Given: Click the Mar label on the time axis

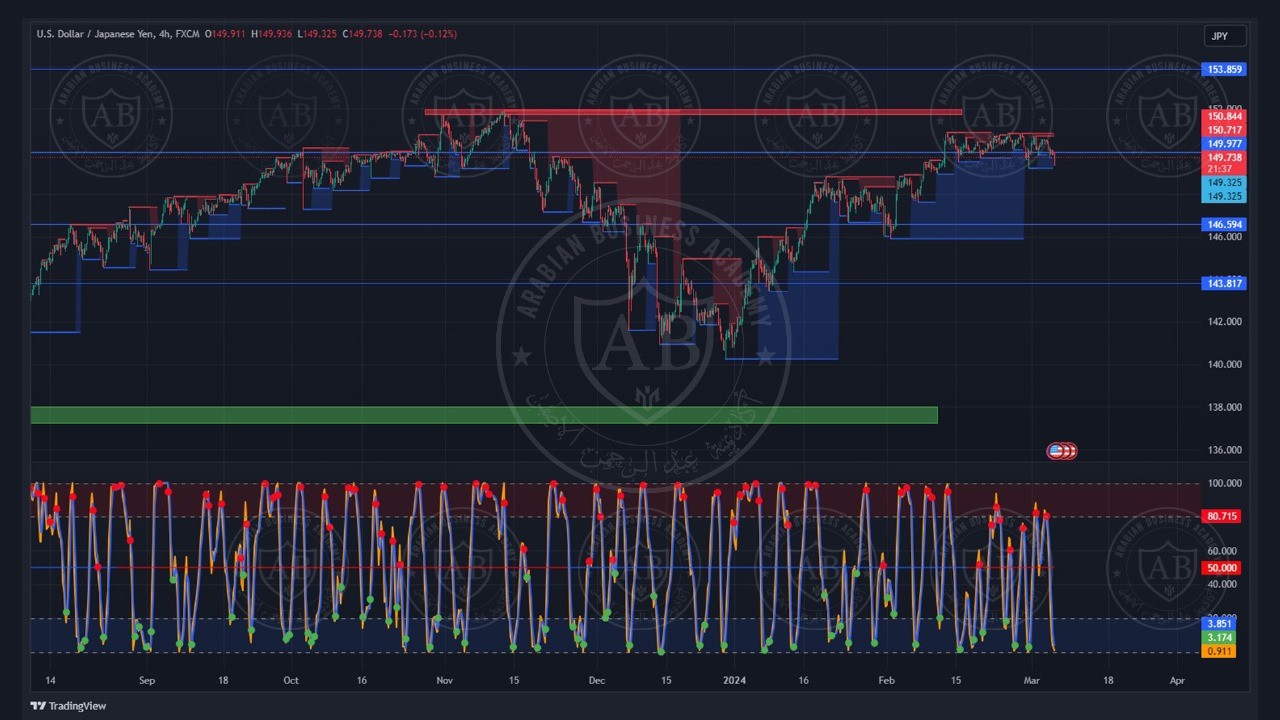Looking at the screenshot, I should [1033, 680].
